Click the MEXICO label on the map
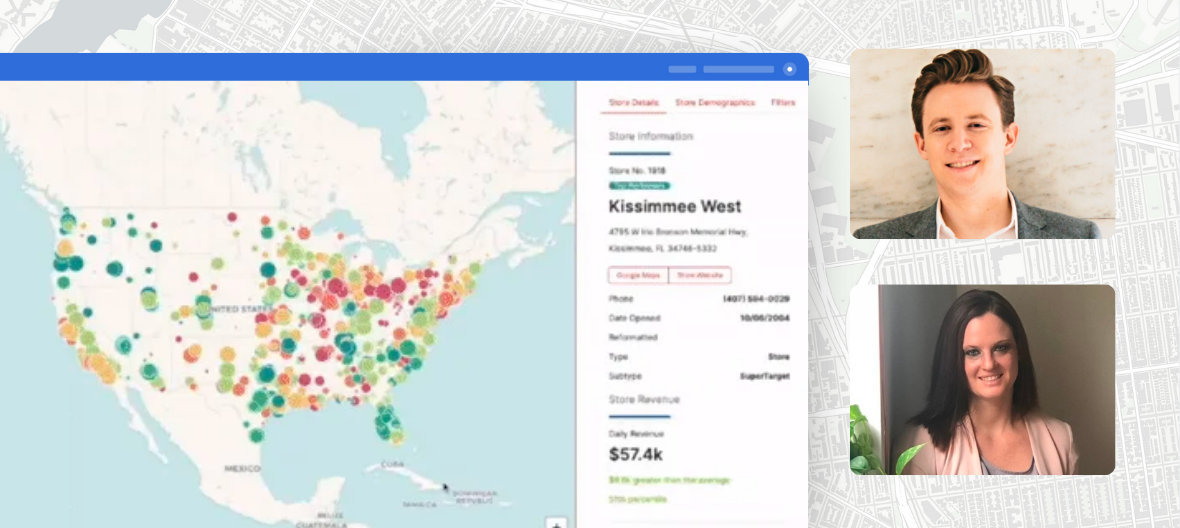This screenshot has width=1180, height=528. tap(242, 469)
